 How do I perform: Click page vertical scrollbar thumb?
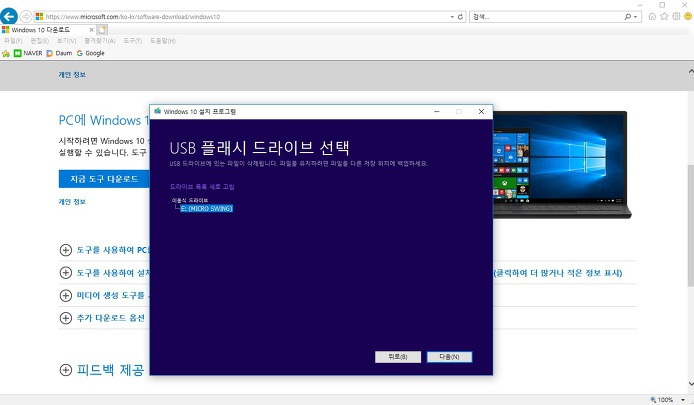691,226
